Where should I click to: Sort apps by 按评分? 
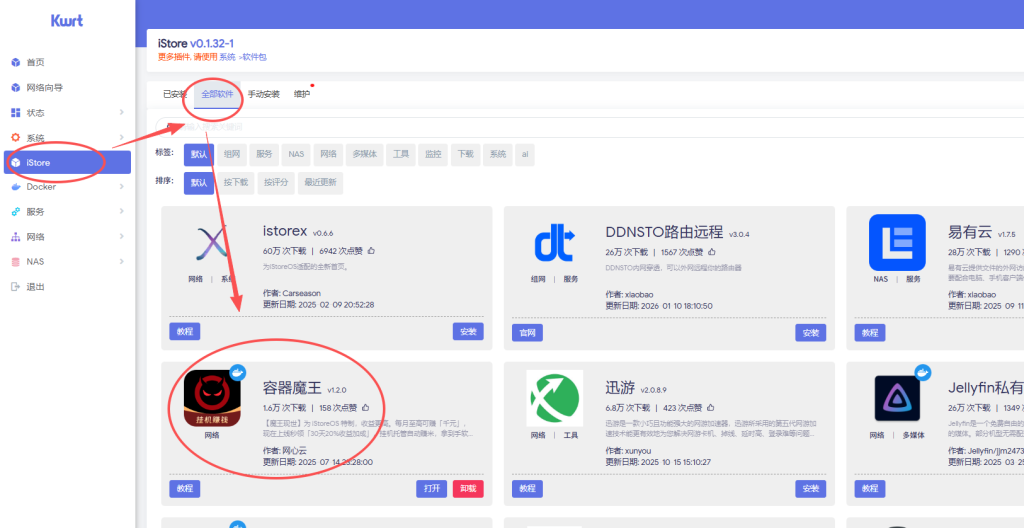coord(276,183)
